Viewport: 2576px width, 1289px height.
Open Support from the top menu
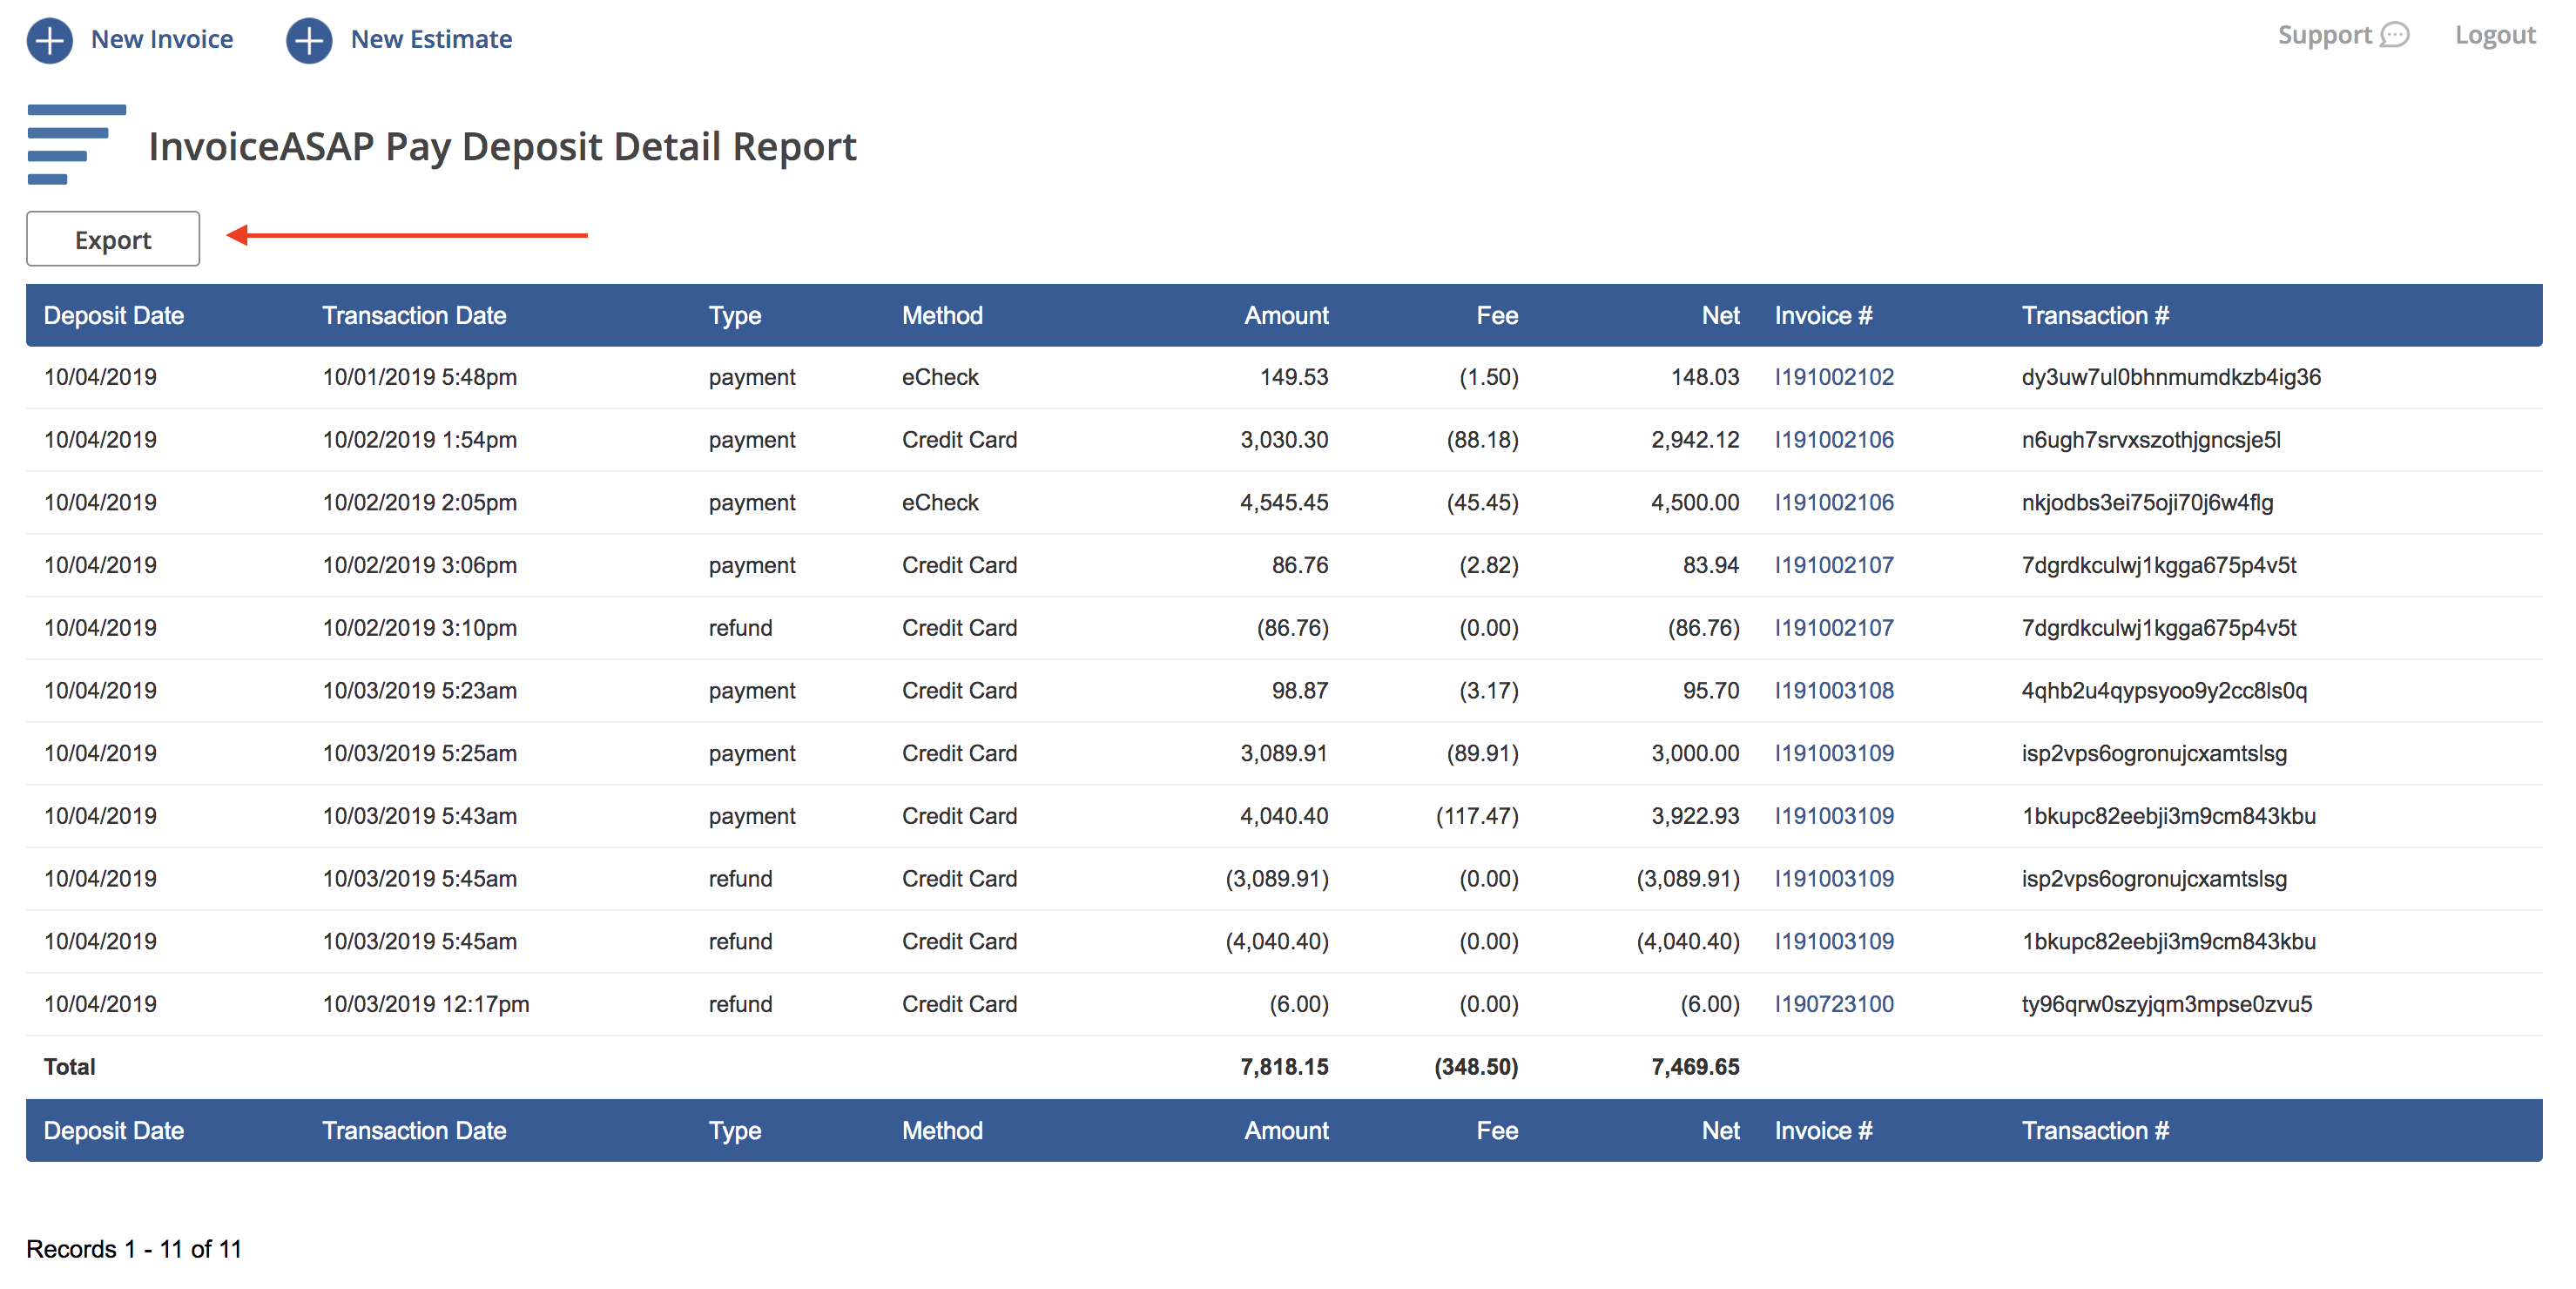click(2324, 34)
